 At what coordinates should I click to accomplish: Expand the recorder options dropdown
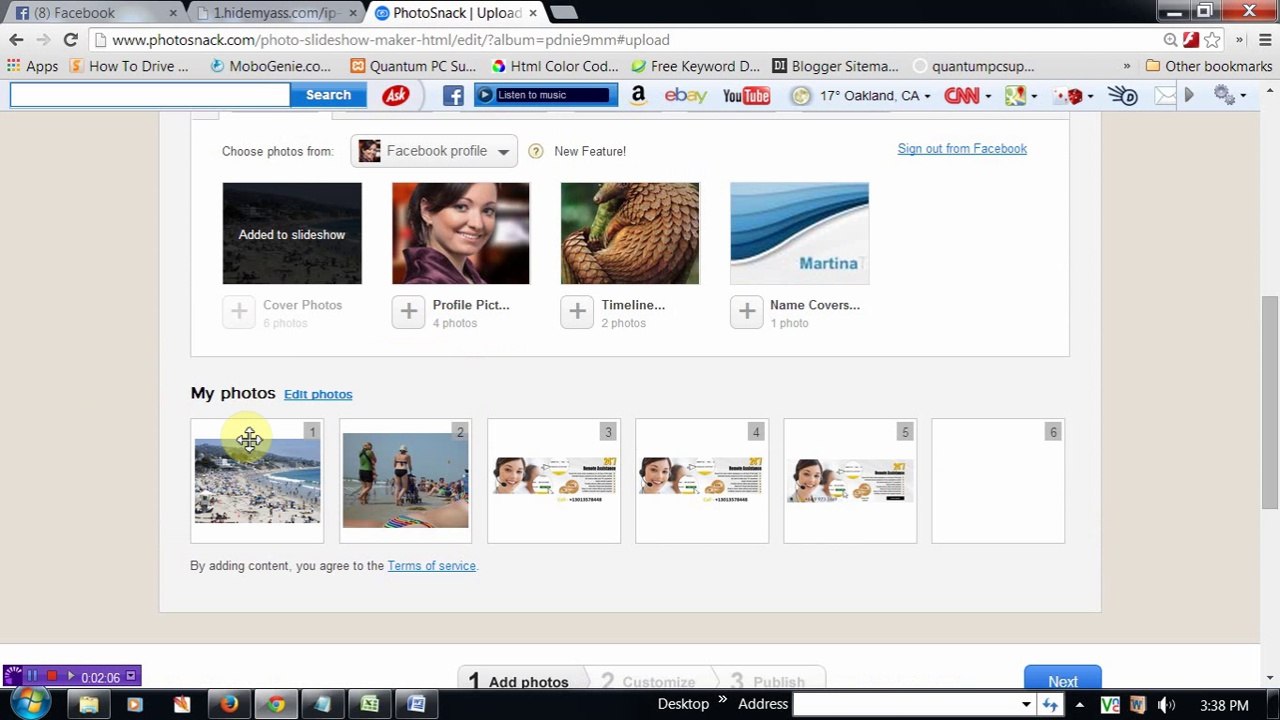[x=130, y=677]
